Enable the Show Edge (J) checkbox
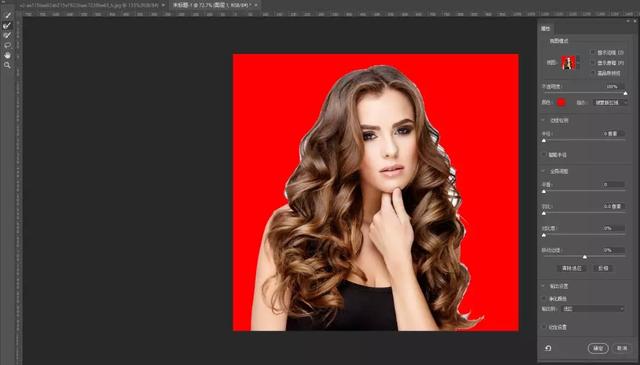The width and height of the screenshot is (640, 365). [593, 52]
